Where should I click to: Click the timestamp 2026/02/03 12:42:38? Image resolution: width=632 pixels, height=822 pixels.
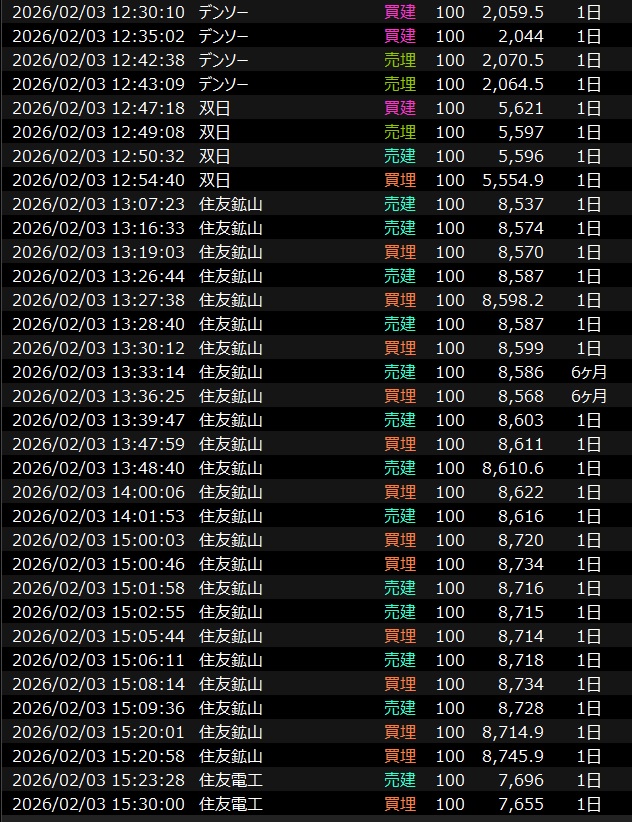tap(98, 60)
